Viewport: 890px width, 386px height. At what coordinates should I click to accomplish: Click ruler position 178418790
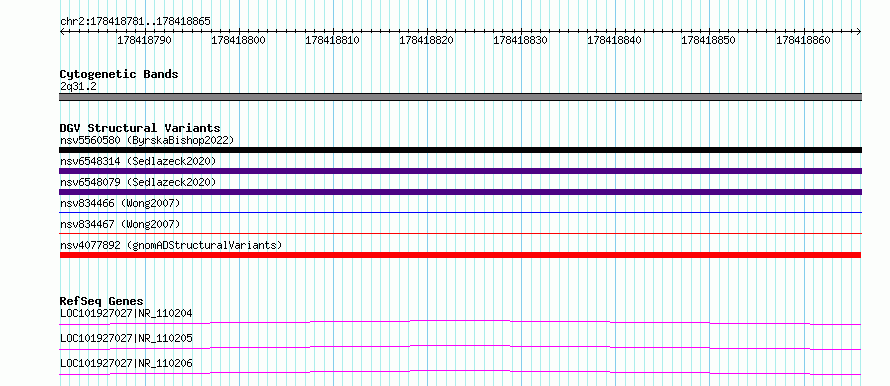144,40
